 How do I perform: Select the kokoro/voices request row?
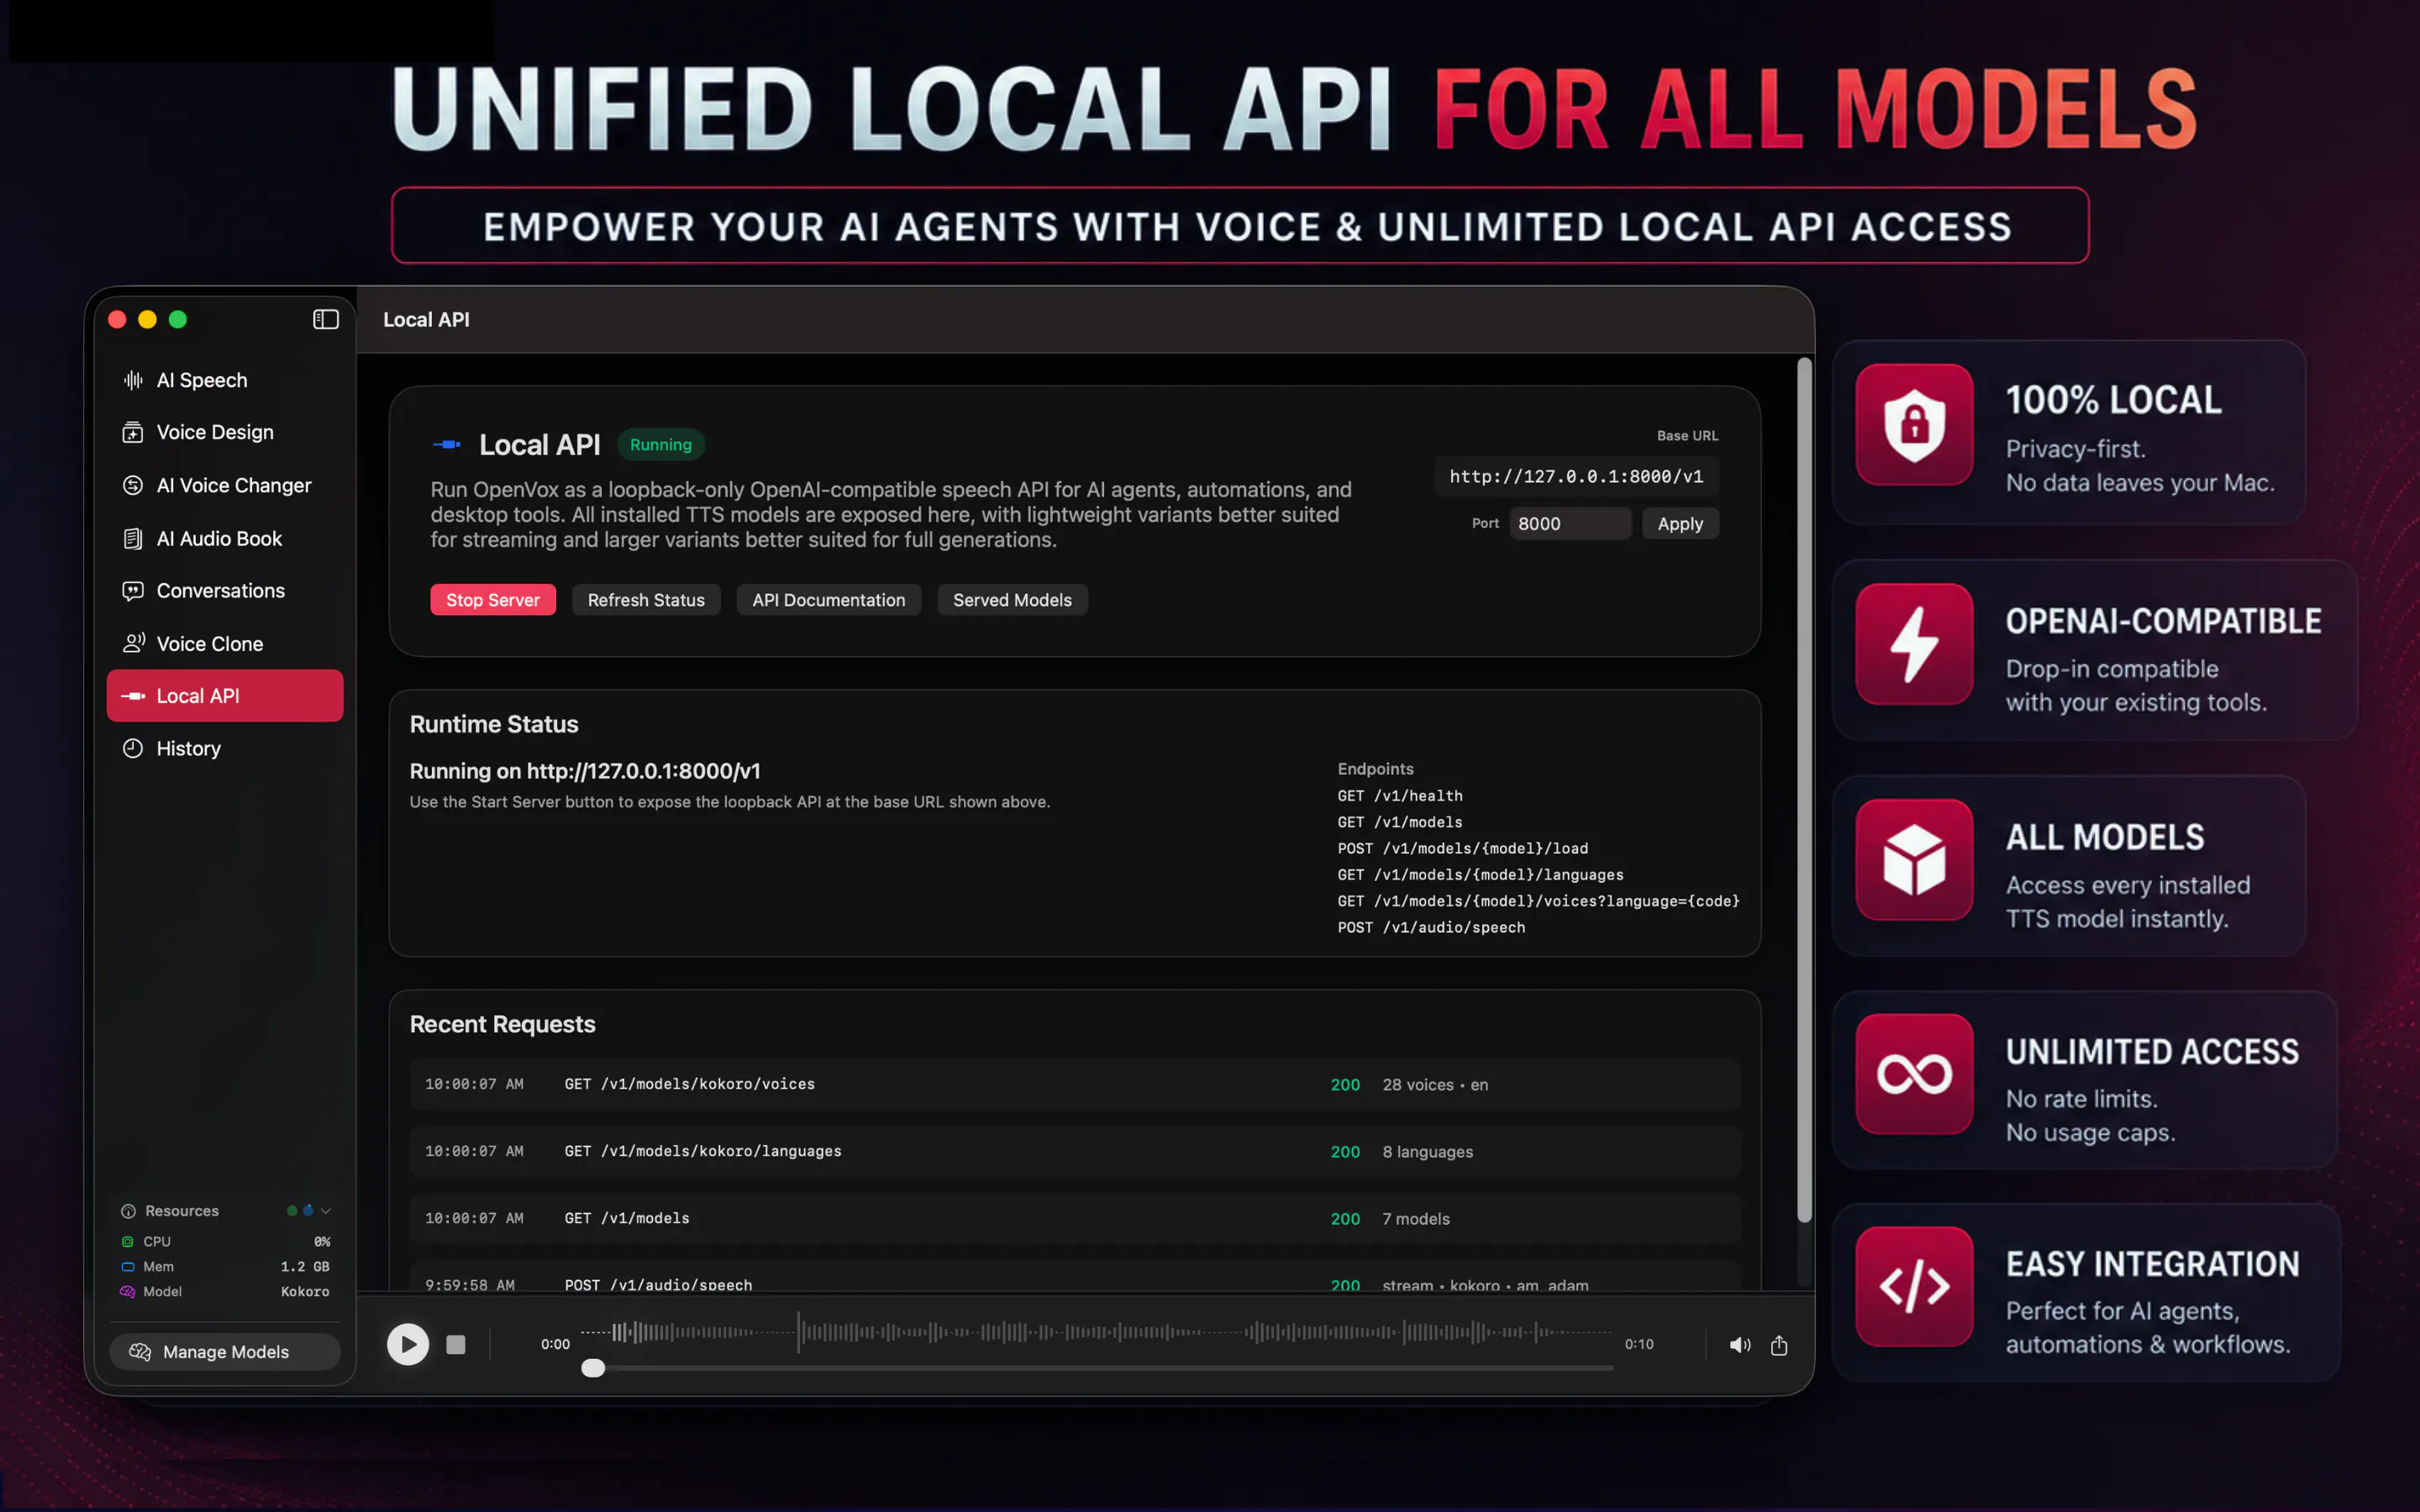[1075, 1084]
